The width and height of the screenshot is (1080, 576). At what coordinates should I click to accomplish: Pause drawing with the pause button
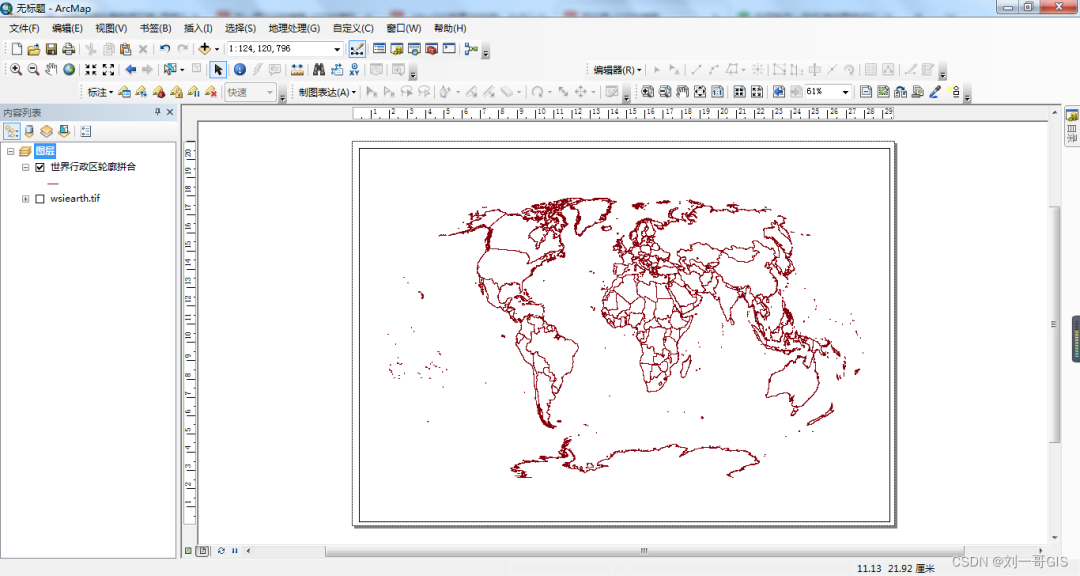pos(235,551)
